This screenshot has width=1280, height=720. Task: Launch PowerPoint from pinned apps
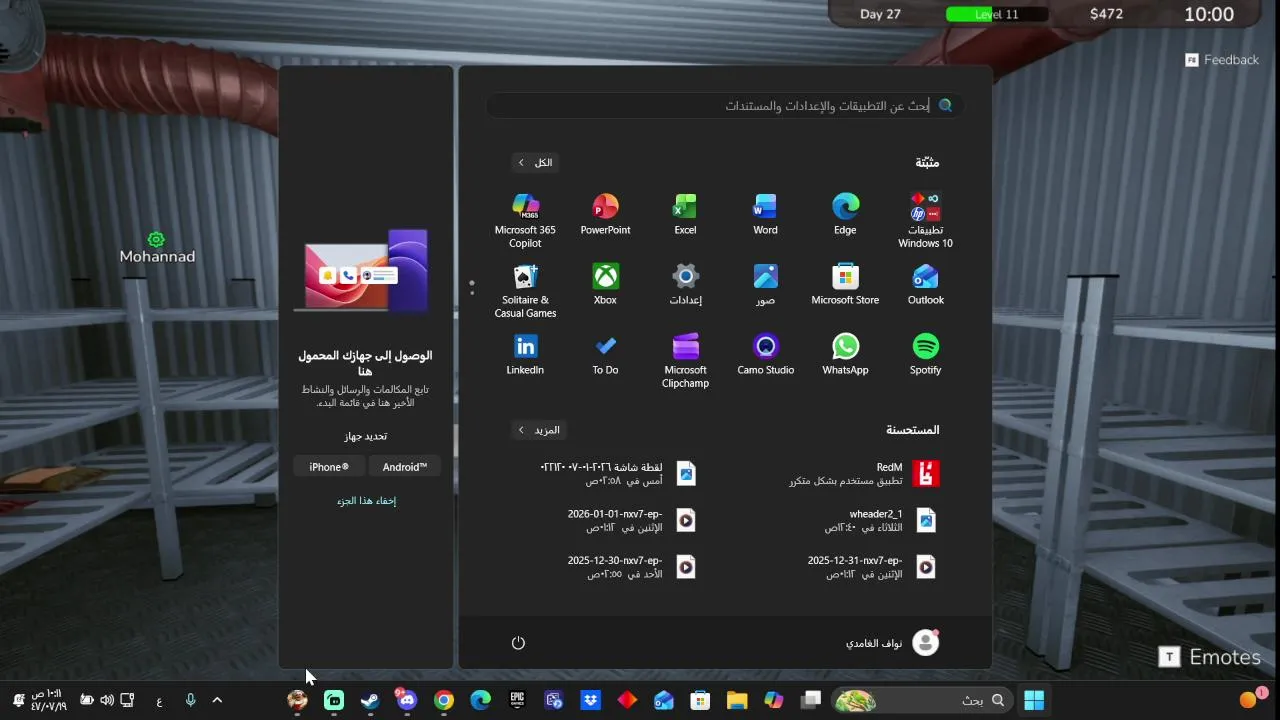coord(605,214)
